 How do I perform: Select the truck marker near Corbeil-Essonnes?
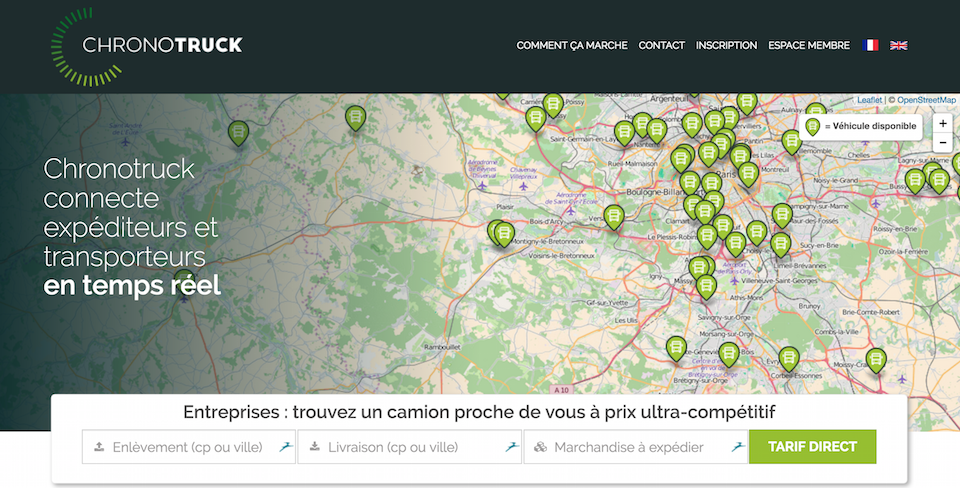click(789, 358)
